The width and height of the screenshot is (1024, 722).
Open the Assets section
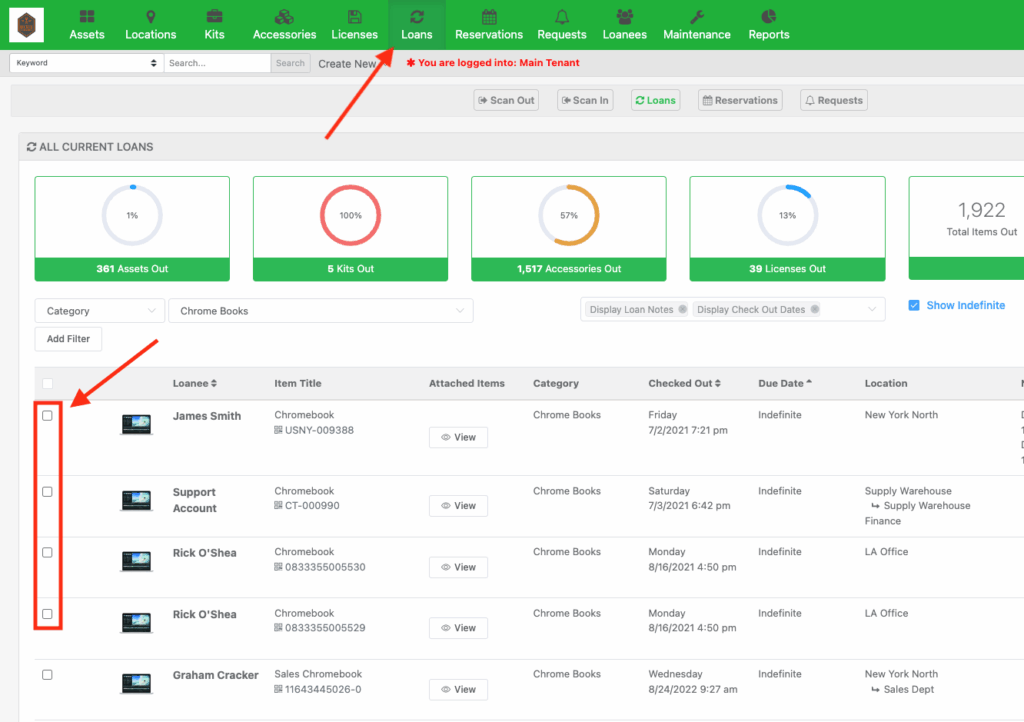click(x=87, y=24)
